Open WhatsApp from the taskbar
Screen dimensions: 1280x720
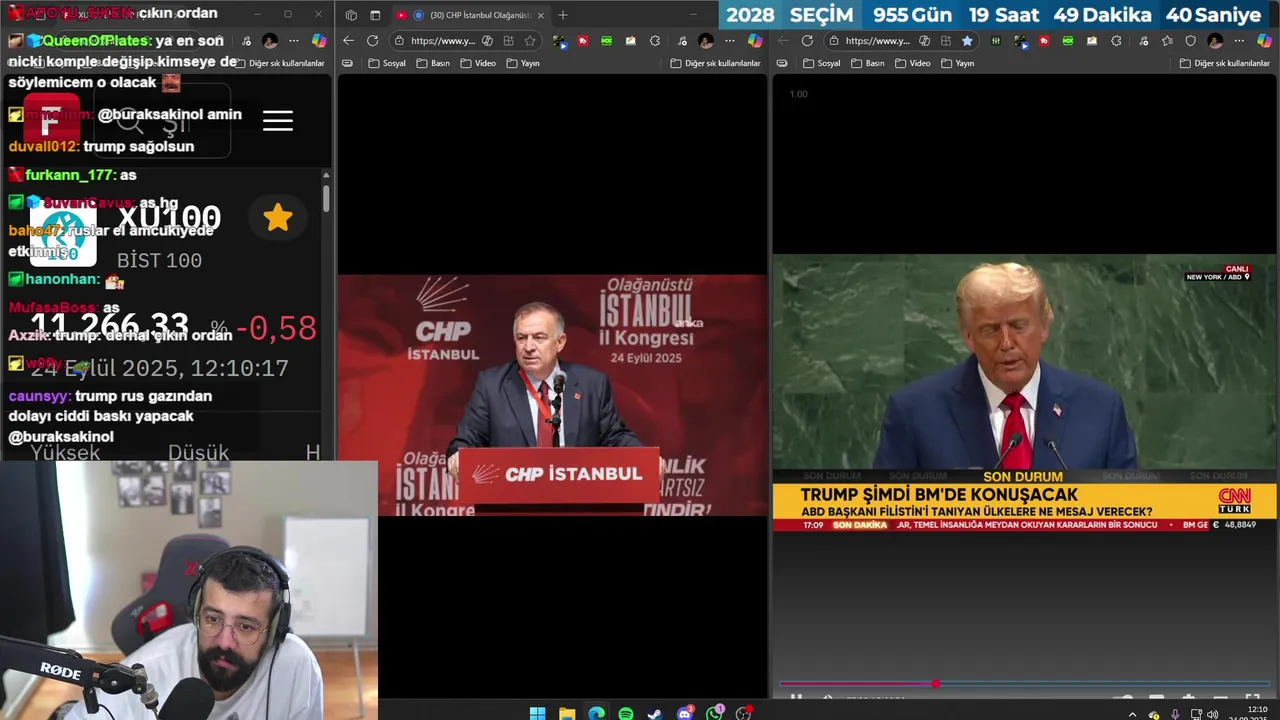tap(714, 713)
